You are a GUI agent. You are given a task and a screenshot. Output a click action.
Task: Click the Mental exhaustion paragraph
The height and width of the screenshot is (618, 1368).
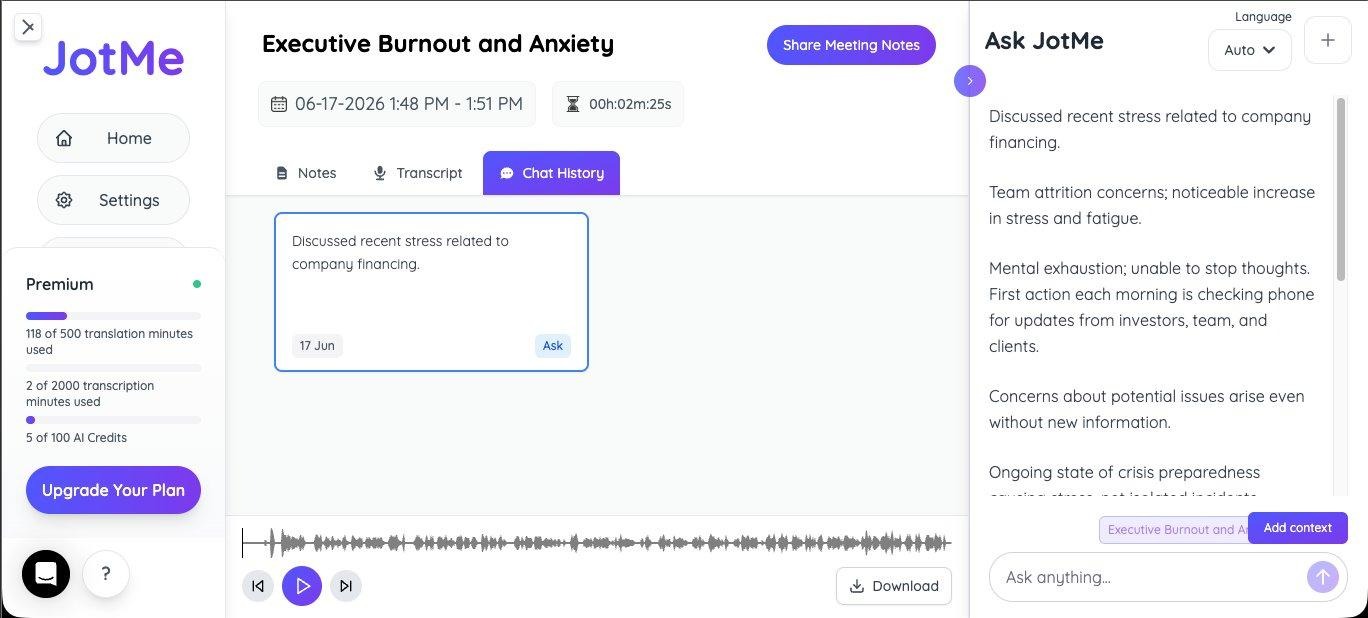pyautogui.click(x=1152, y=307)
